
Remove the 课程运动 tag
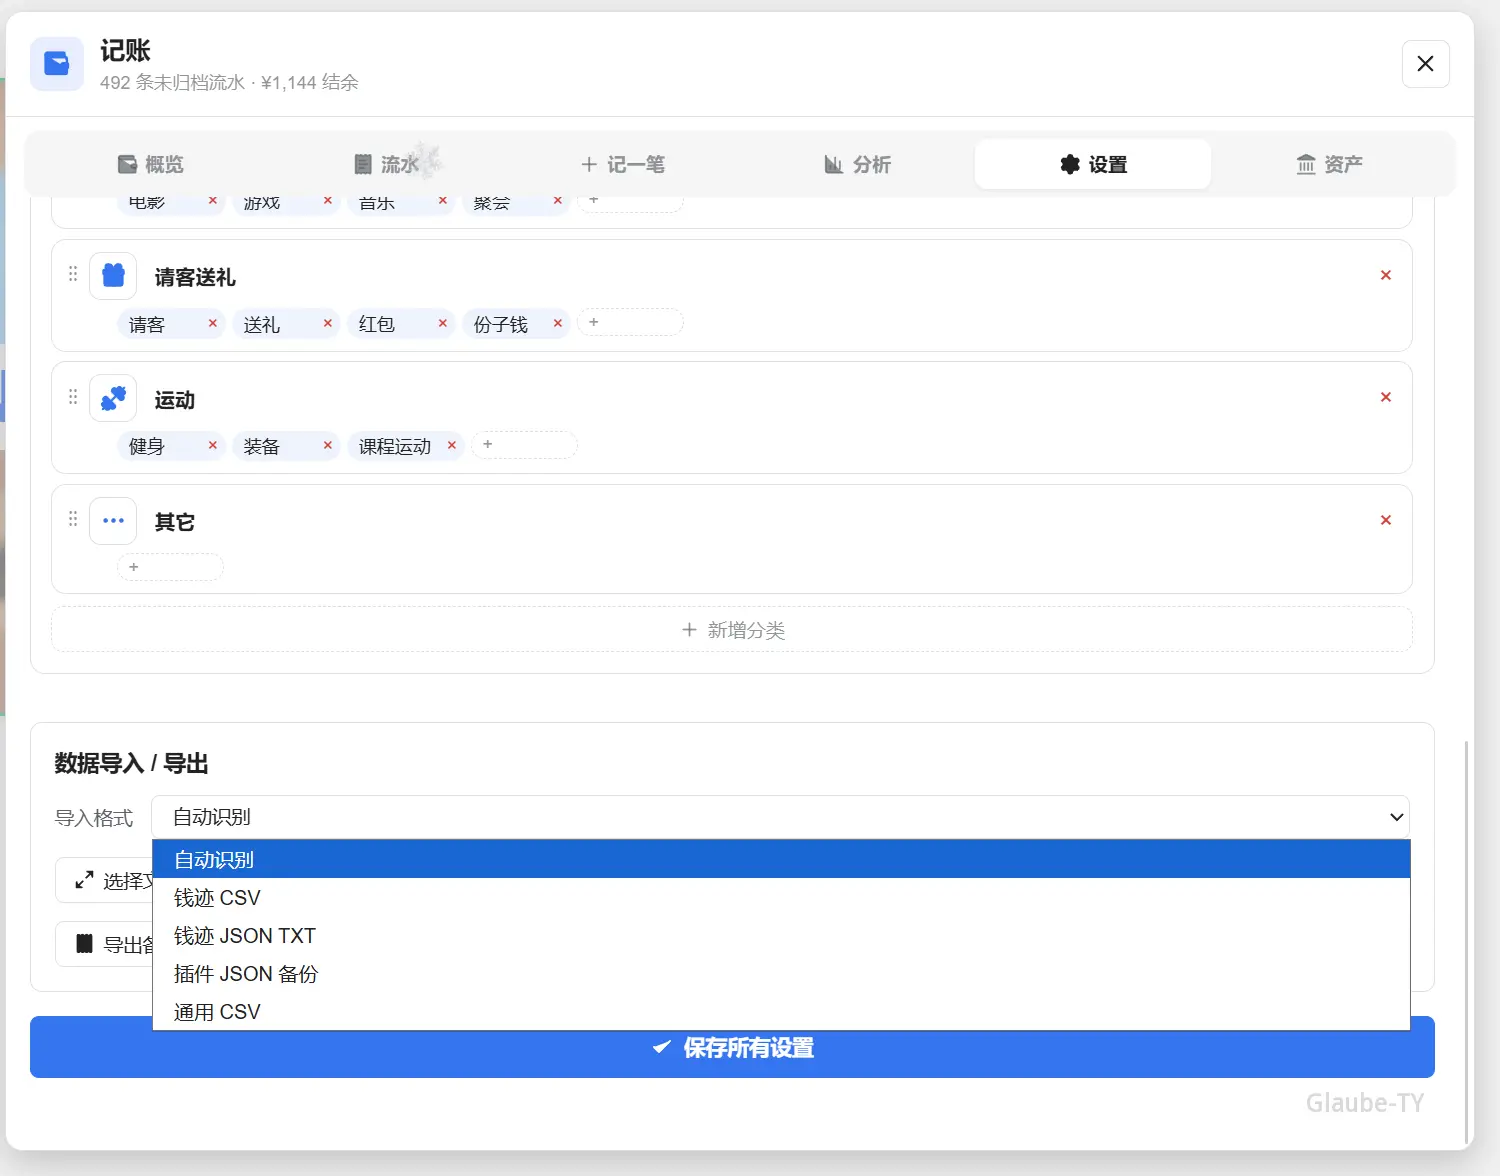pyautogui.click(x=452, y=445)
